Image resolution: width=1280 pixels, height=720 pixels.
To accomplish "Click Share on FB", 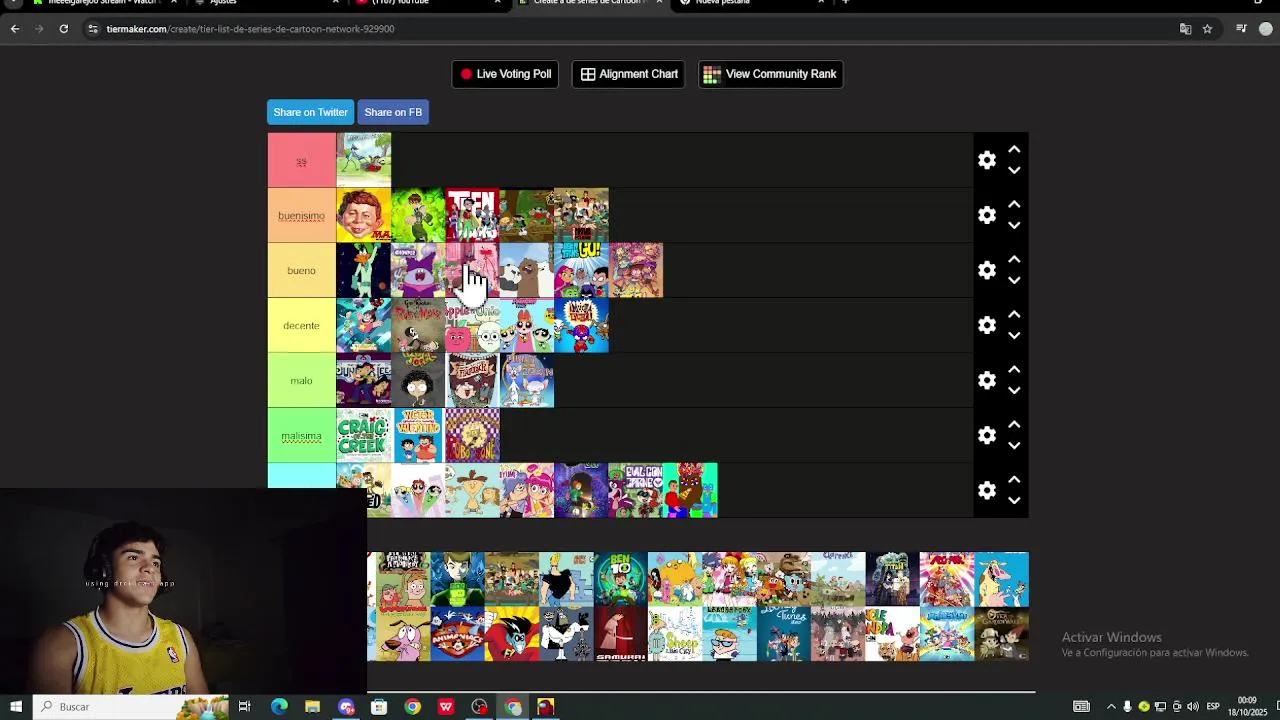I will point(393,112).
